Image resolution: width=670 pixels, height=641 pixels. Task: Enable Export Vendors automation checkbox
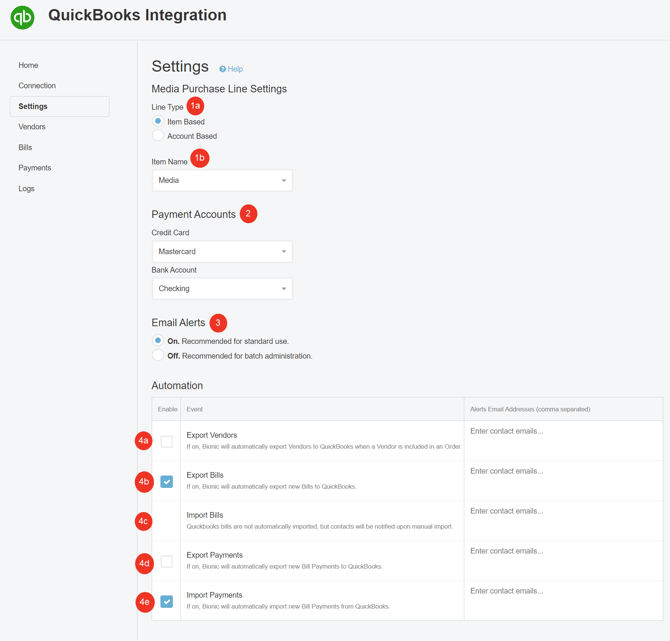click(167, 441)
